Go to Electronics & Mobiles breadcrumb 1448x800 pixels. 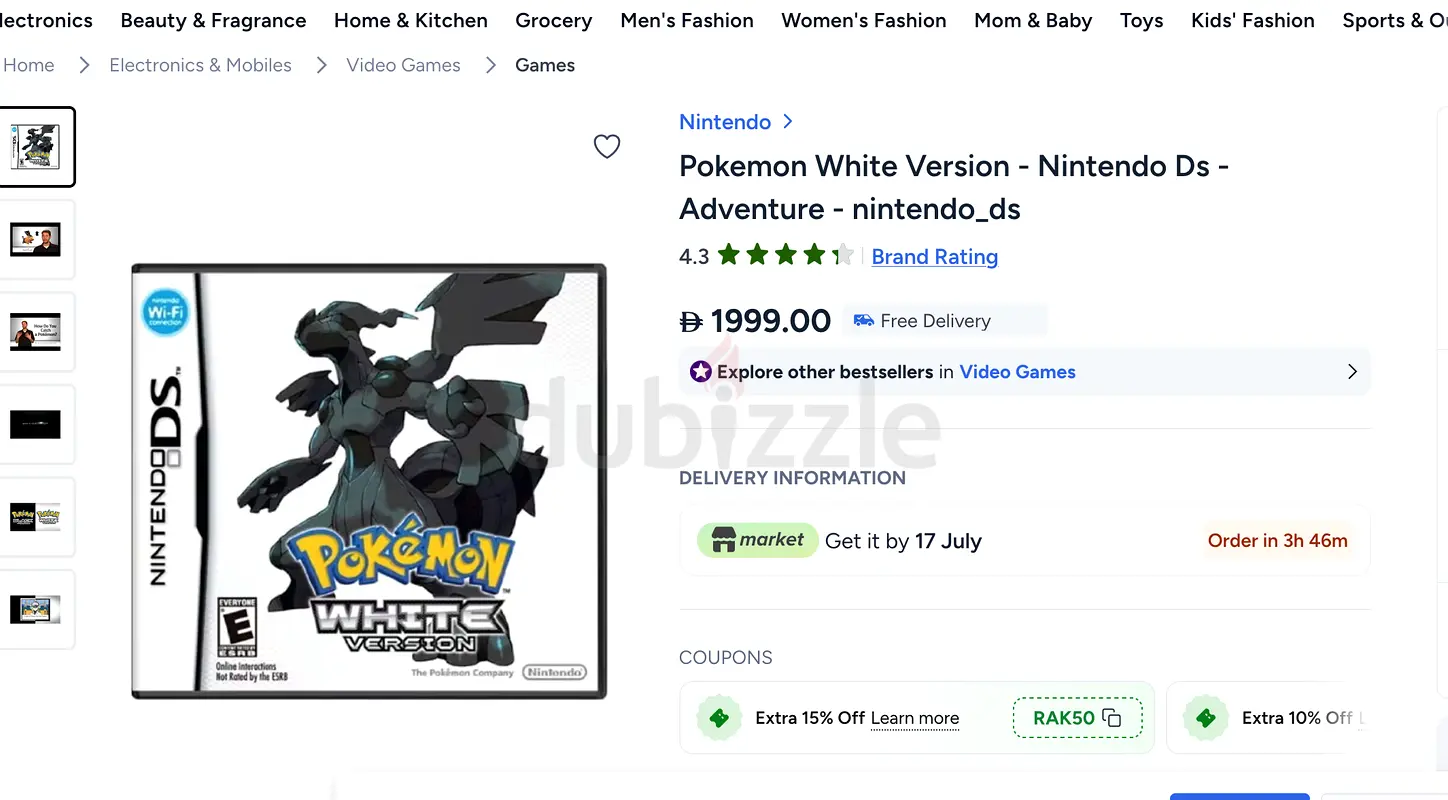click(x=200, y=65)
